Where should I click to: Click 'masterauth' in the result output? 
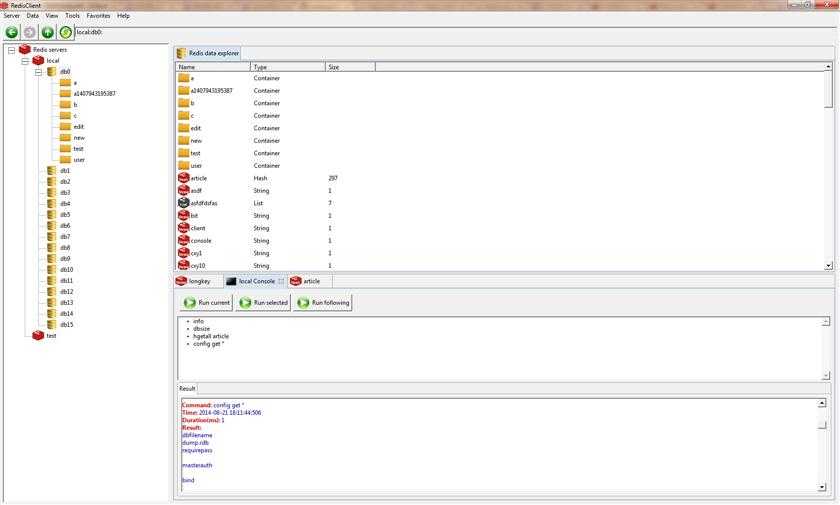click(197, 465)
